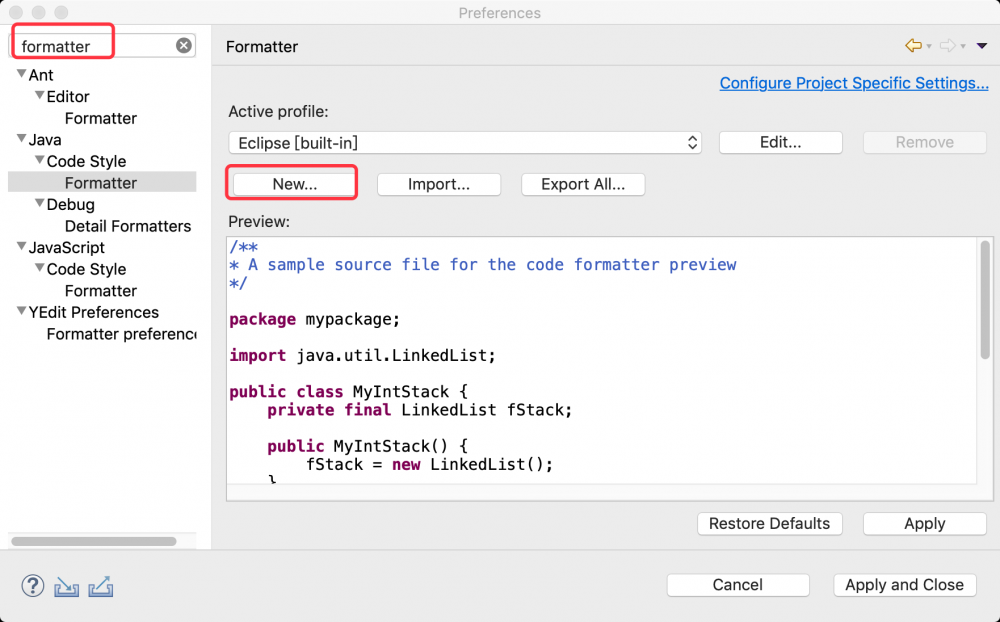Viewport: 1000px width, 622px height.
Task: Click the Import... button
Action: 438,184
